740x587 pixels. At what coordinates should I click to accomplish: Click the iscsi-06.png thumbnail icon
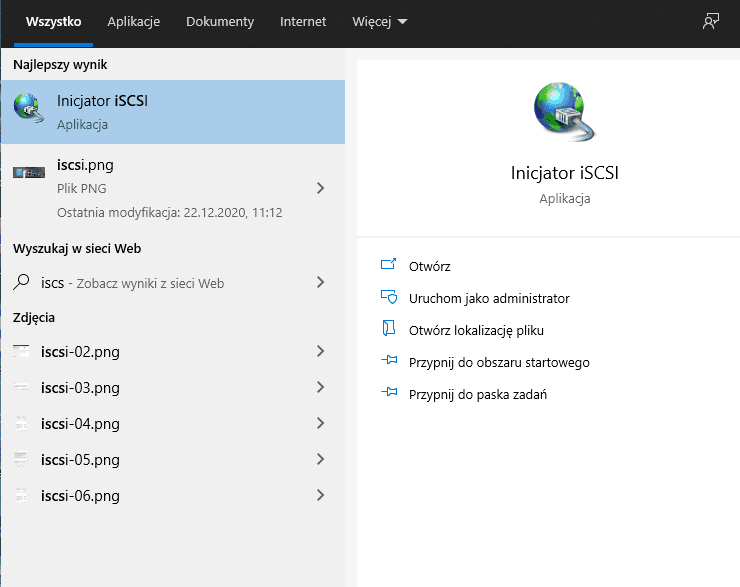coord(21,495)
